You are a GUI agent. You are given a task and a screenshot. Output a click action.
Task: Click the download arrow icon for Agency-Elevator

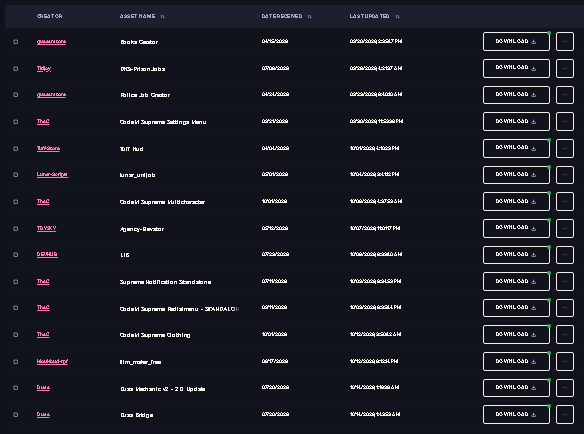534,228
